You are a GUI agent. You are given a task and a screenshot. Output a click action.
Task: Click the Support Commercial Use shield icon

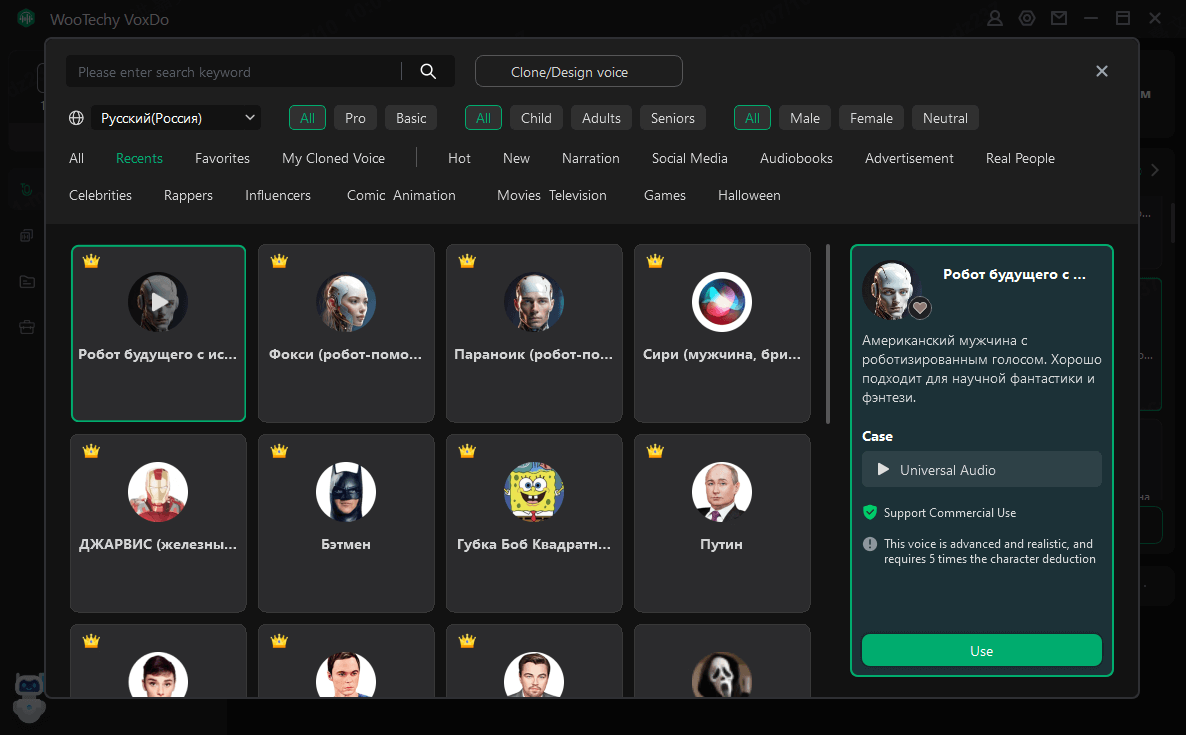pos(870,513)
